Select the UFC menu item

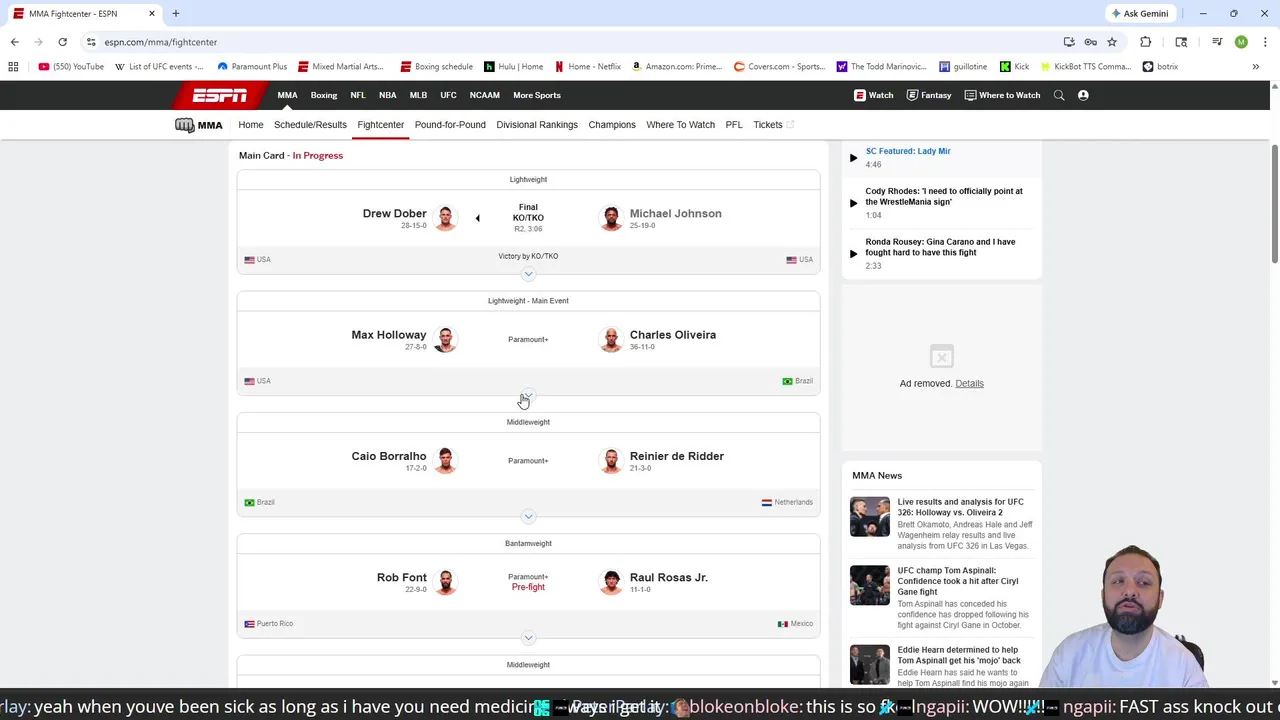(448, 95)
